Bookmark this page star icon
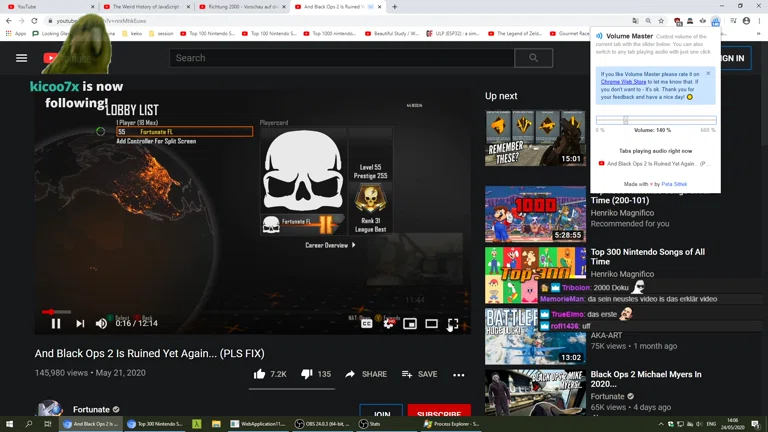 pyautogui.click(x=661, y=21)
